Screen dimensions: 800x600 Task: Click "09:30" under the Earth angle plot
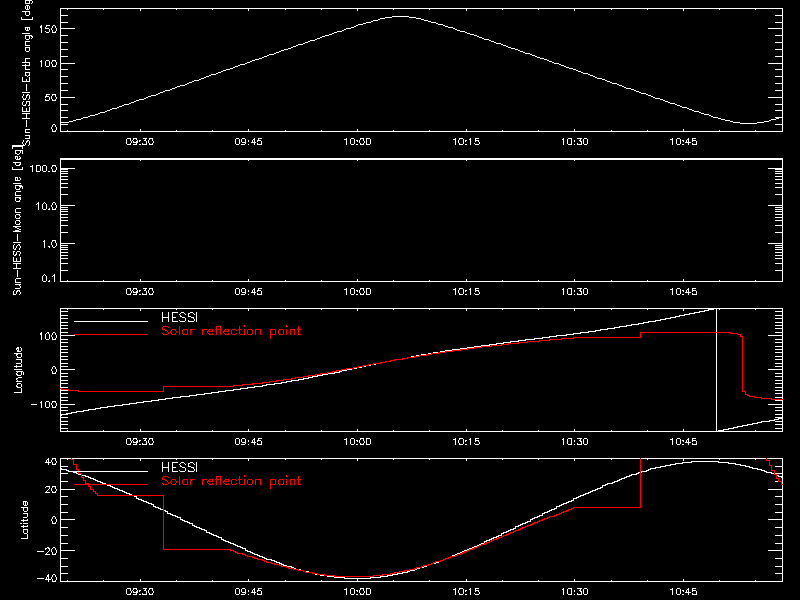click(140, 141)
